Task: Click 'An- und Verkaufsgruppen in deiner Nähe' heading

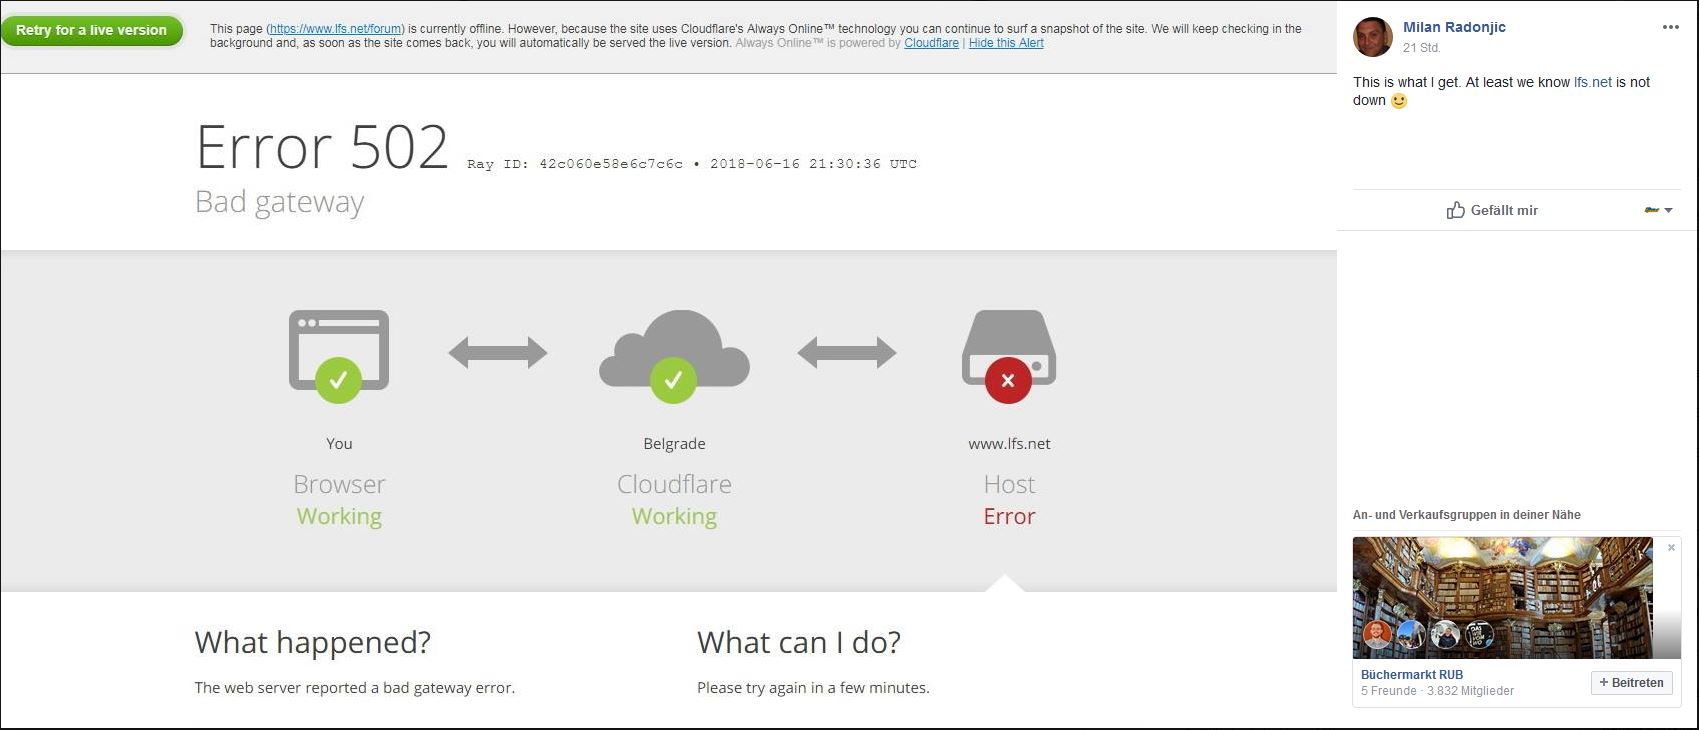Action: pyautogui.click(x=1467, y=515)
